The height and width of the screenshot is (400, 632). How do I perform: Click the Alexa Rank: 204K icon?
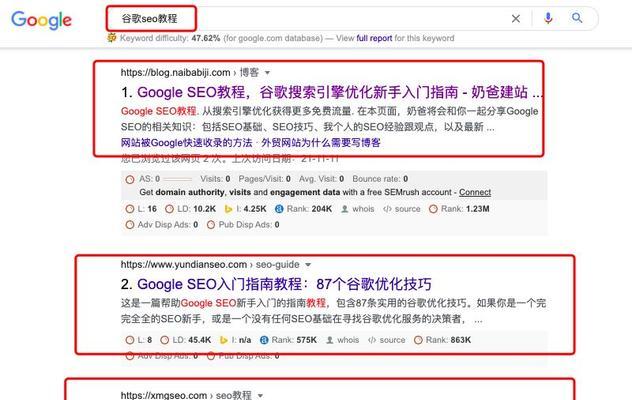279,209
